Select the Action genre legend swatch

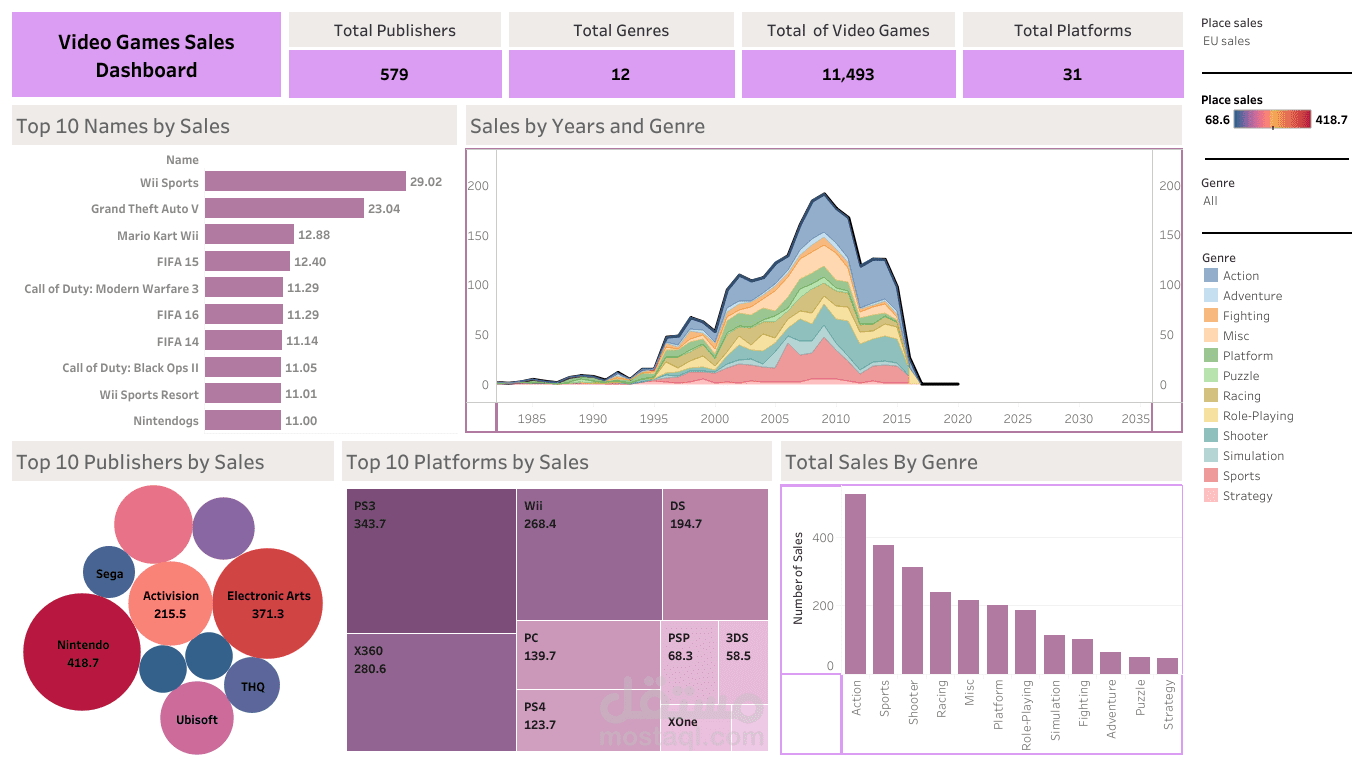1210,276
